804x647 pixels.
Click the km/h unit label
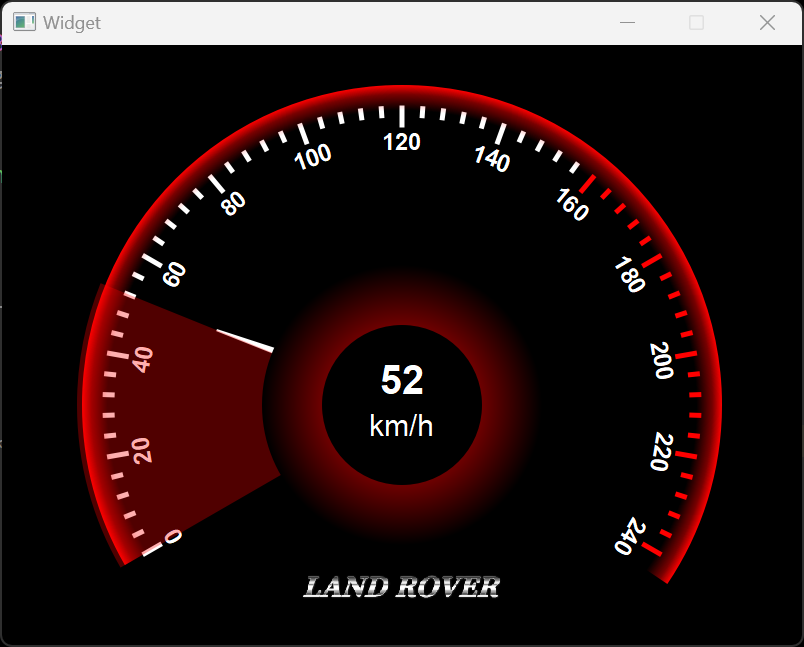(401, 427)
